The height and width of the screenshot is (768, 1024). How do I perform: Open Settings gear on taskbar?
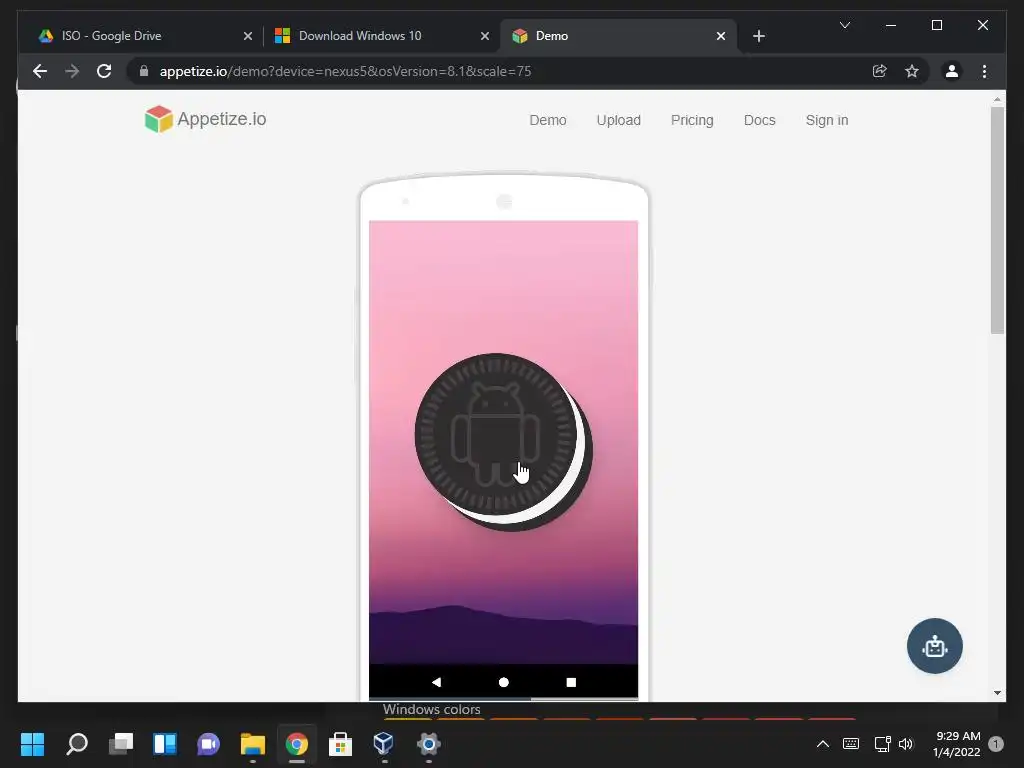[428, 744]
